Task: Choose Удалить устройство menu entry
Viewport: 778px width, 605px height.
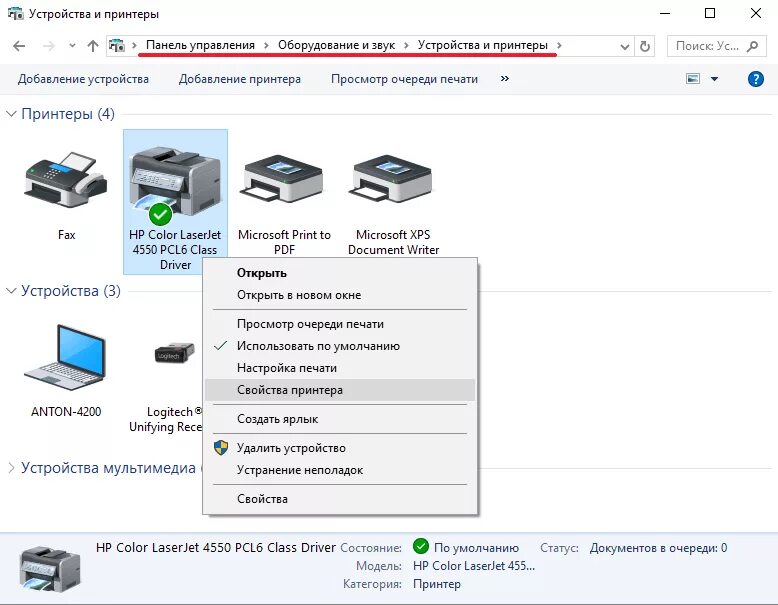Action: point(340,448)
